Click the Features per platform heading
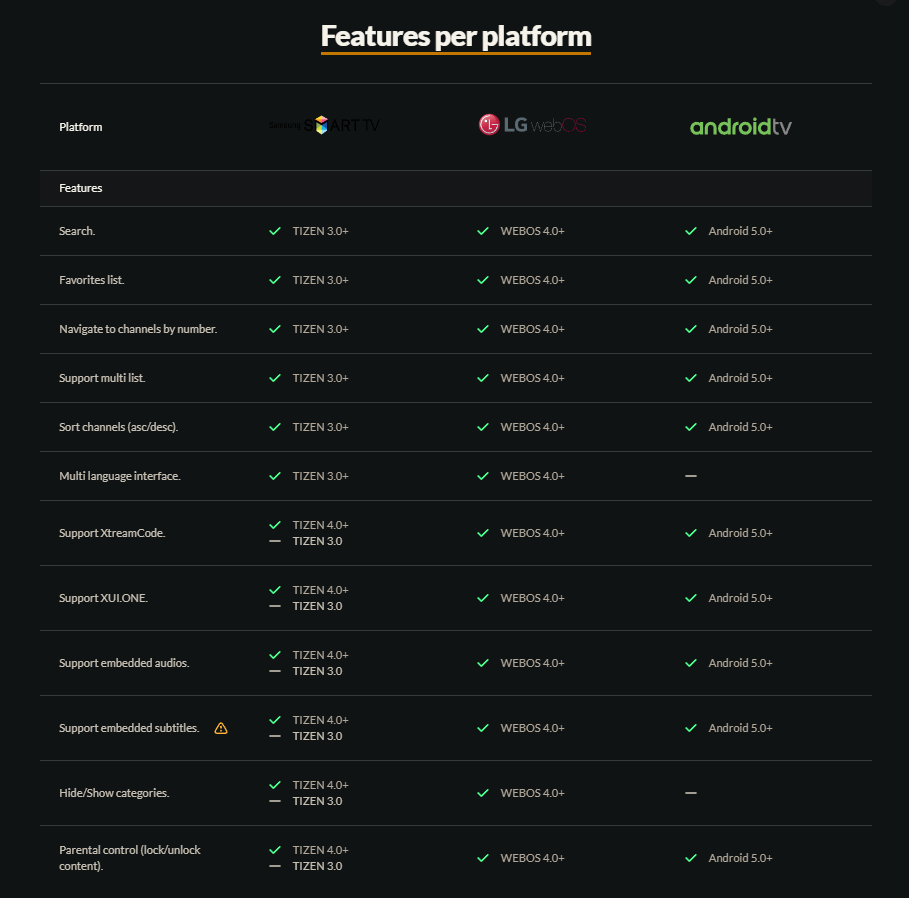Viewport: 909px width, 898px height. click(456, 37)
